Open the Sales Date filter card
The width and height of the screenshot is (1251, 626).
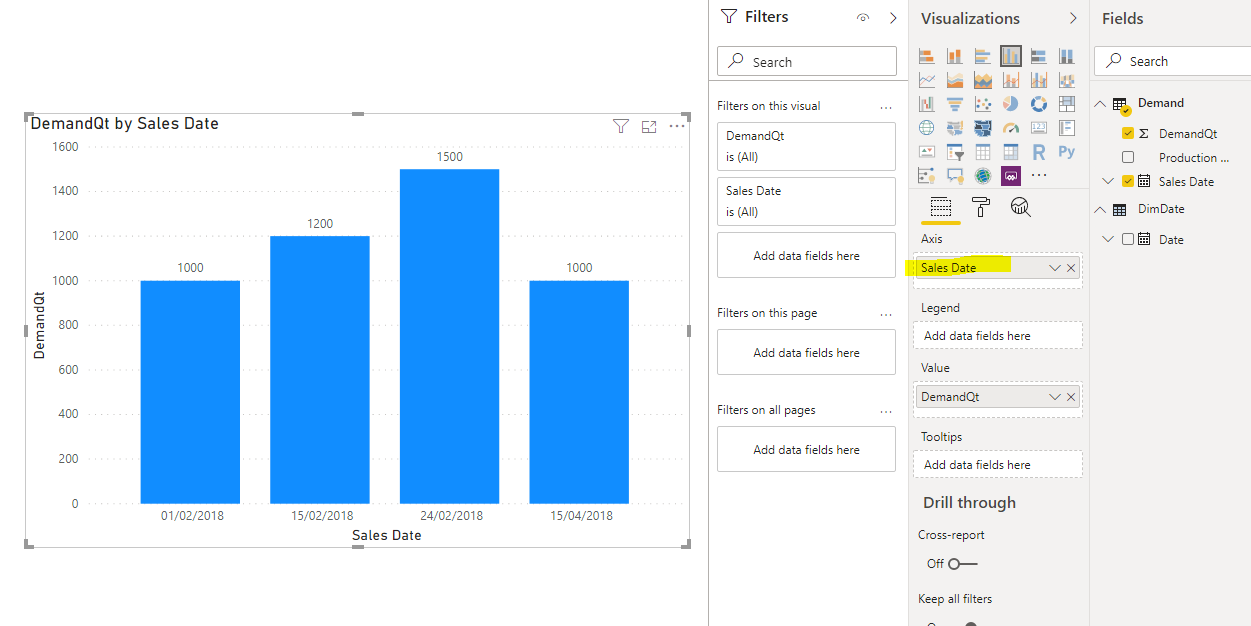pyautogui.click(x=806, y=201)
